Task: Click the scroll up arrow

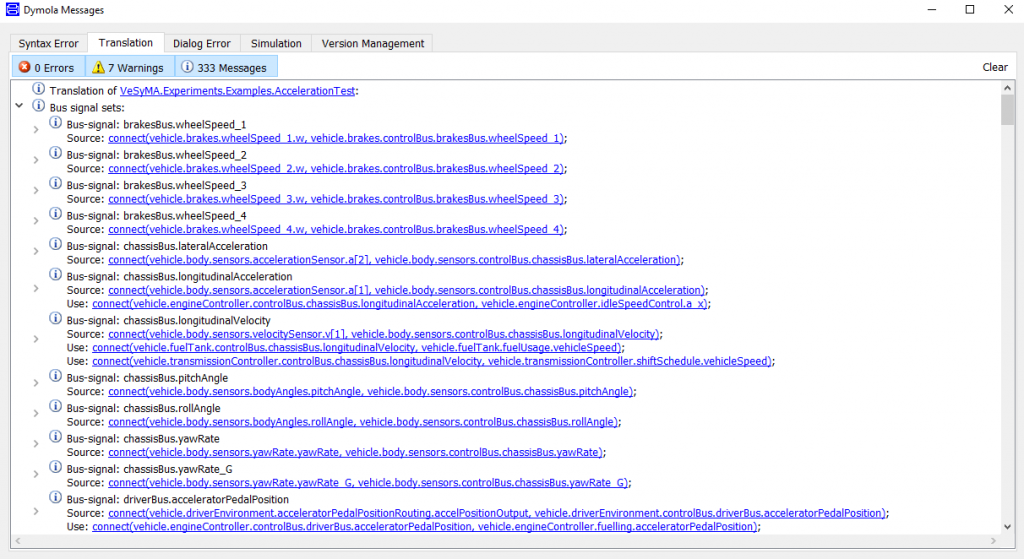Action: click(1007, 88)
